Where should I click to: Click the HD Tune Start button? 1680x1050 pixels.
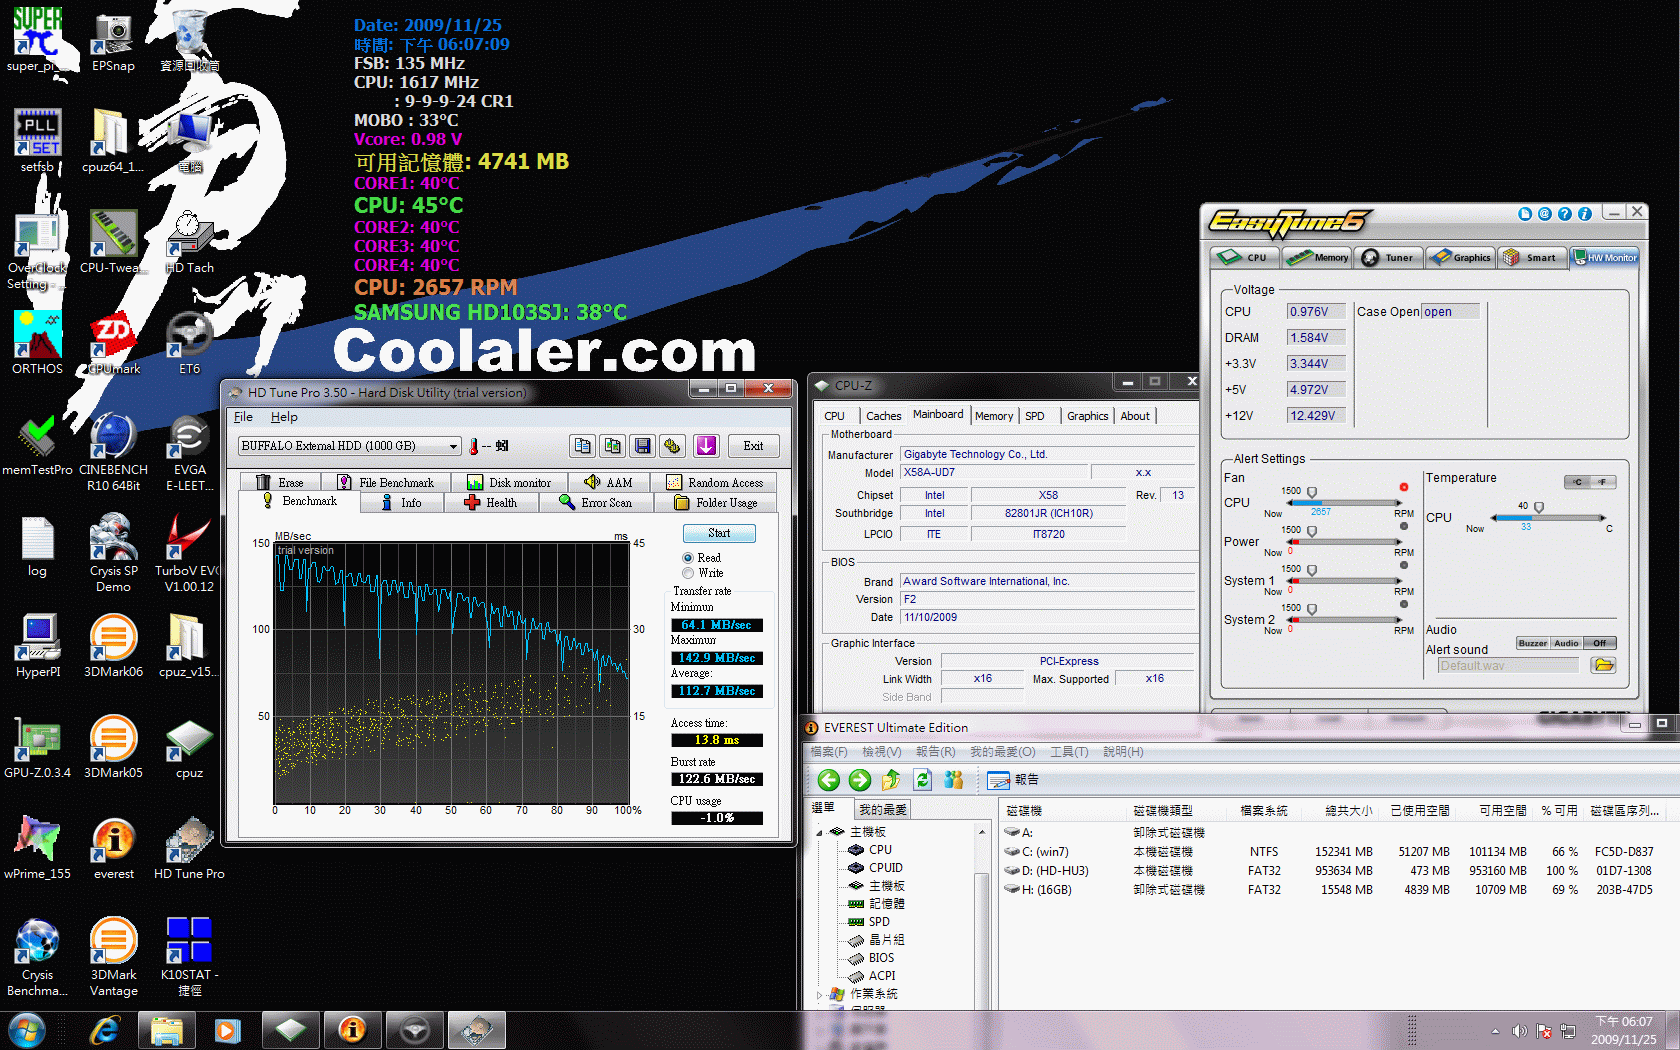(x=719, y=534)
